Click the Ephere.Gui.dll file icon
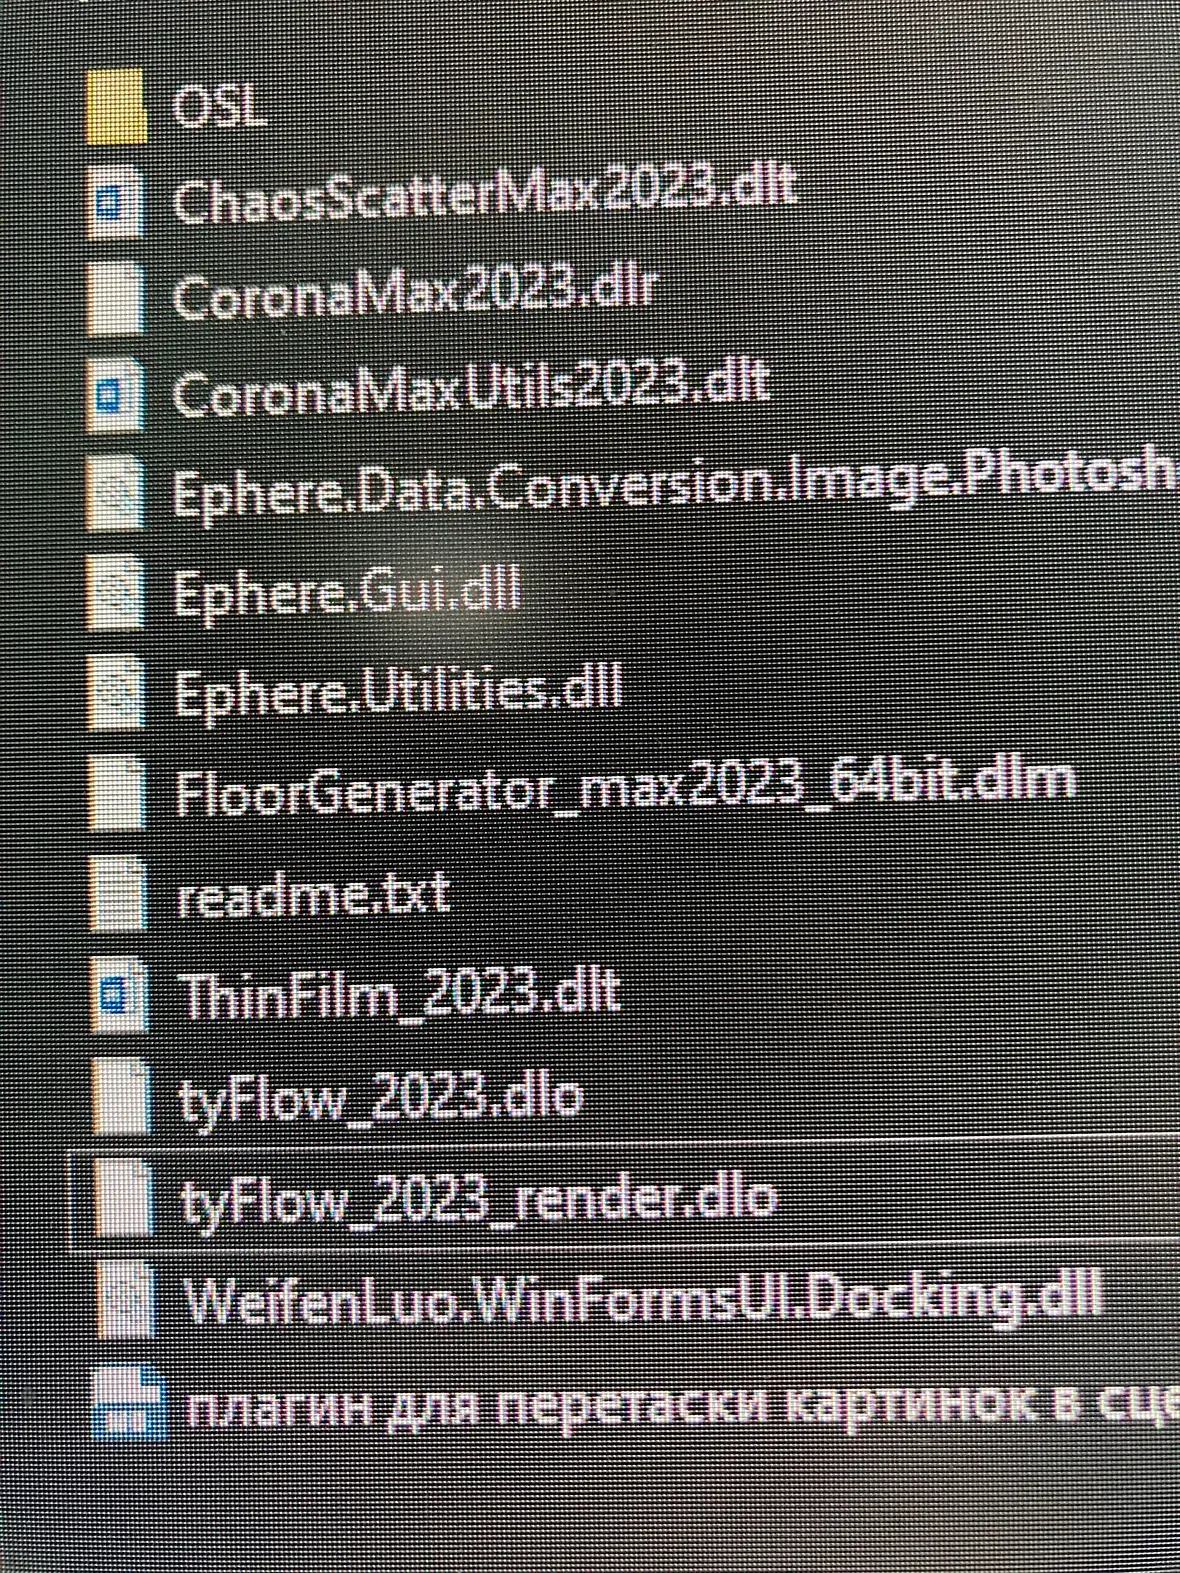The image size is (1180, 1573). [x=116, y=590]
